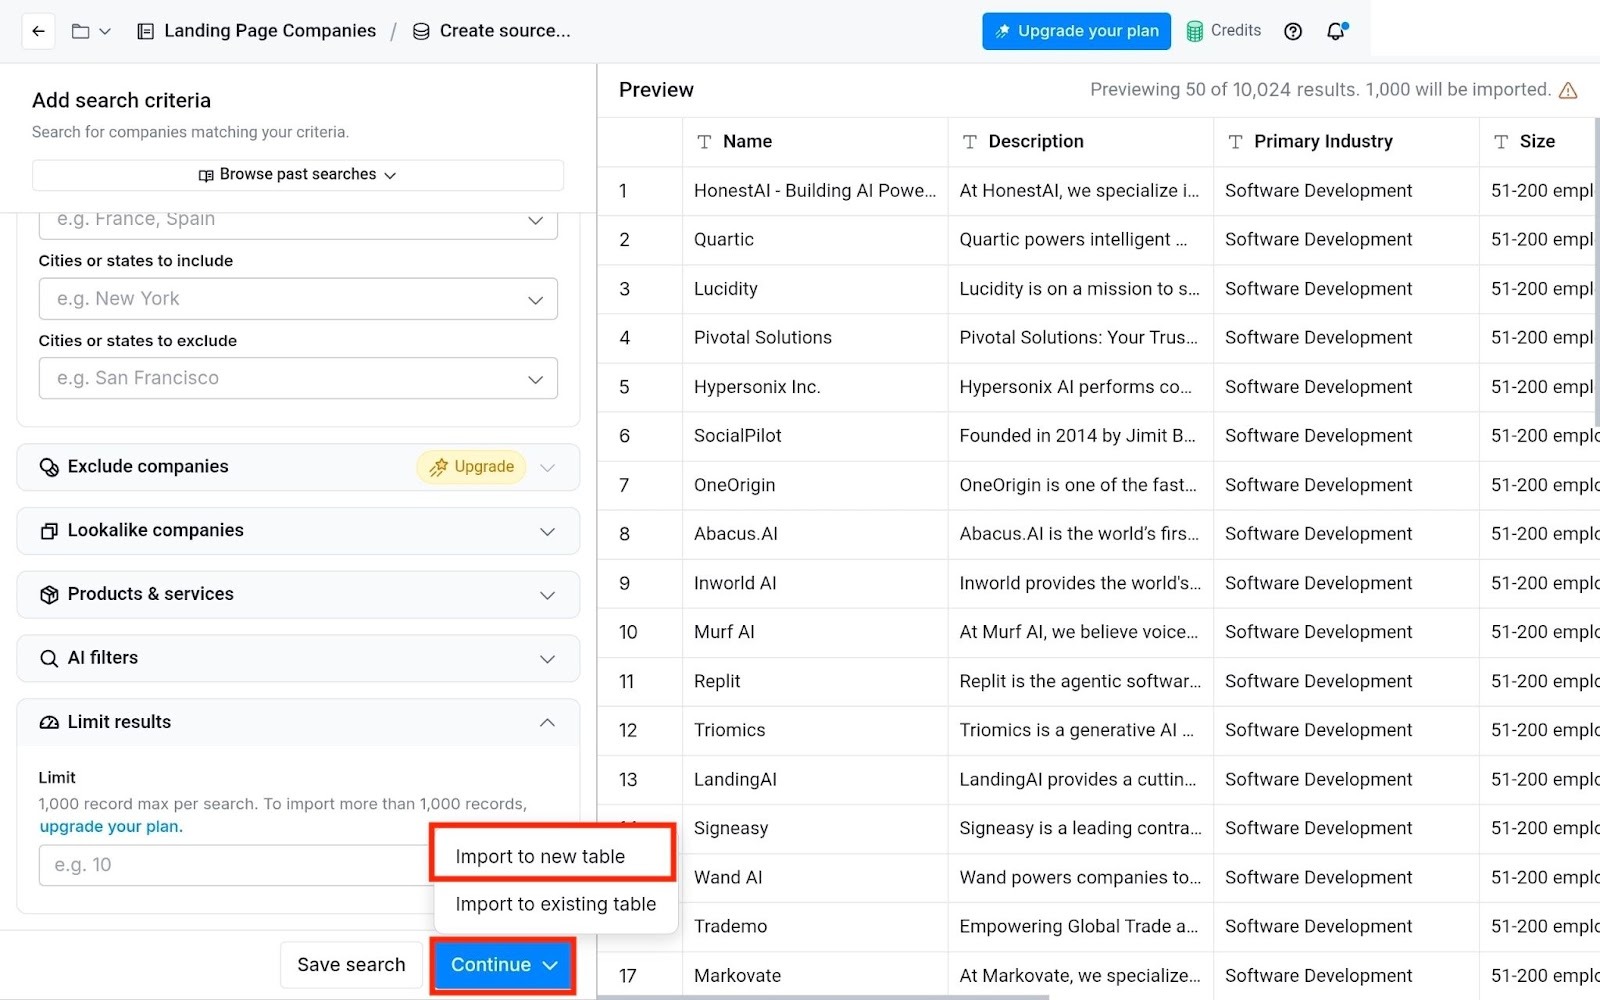The width and height of the screenshot is (1600, 1000).
Task: Click the Size column header
Action: 1538,142
